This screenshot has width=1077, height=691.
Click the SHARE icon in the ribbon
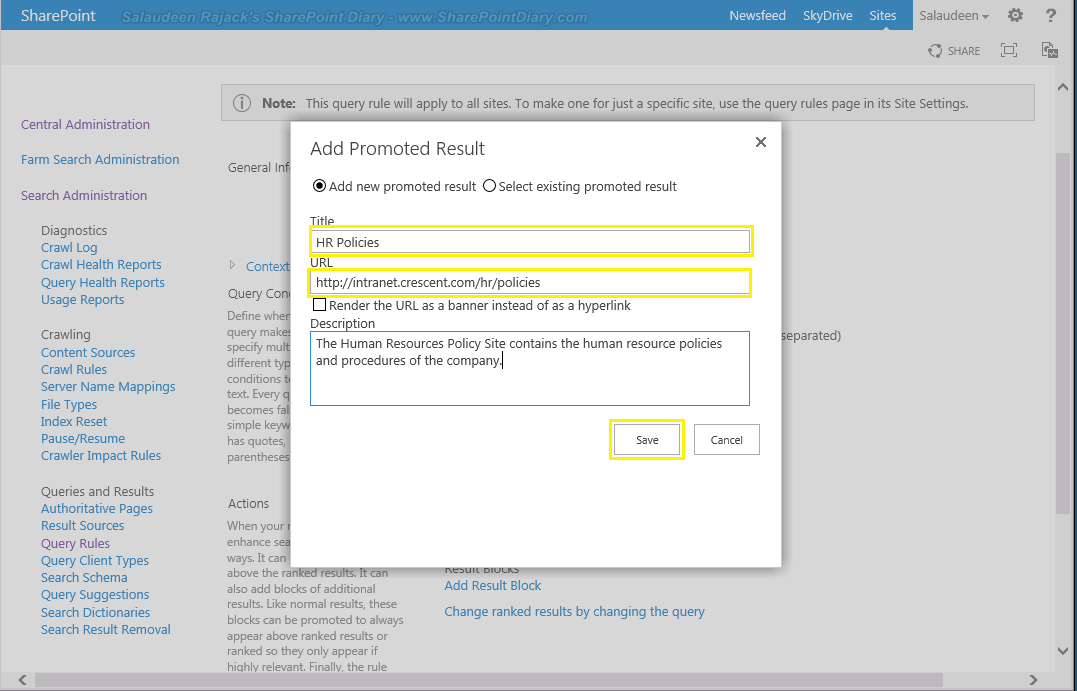click(952, 50)
